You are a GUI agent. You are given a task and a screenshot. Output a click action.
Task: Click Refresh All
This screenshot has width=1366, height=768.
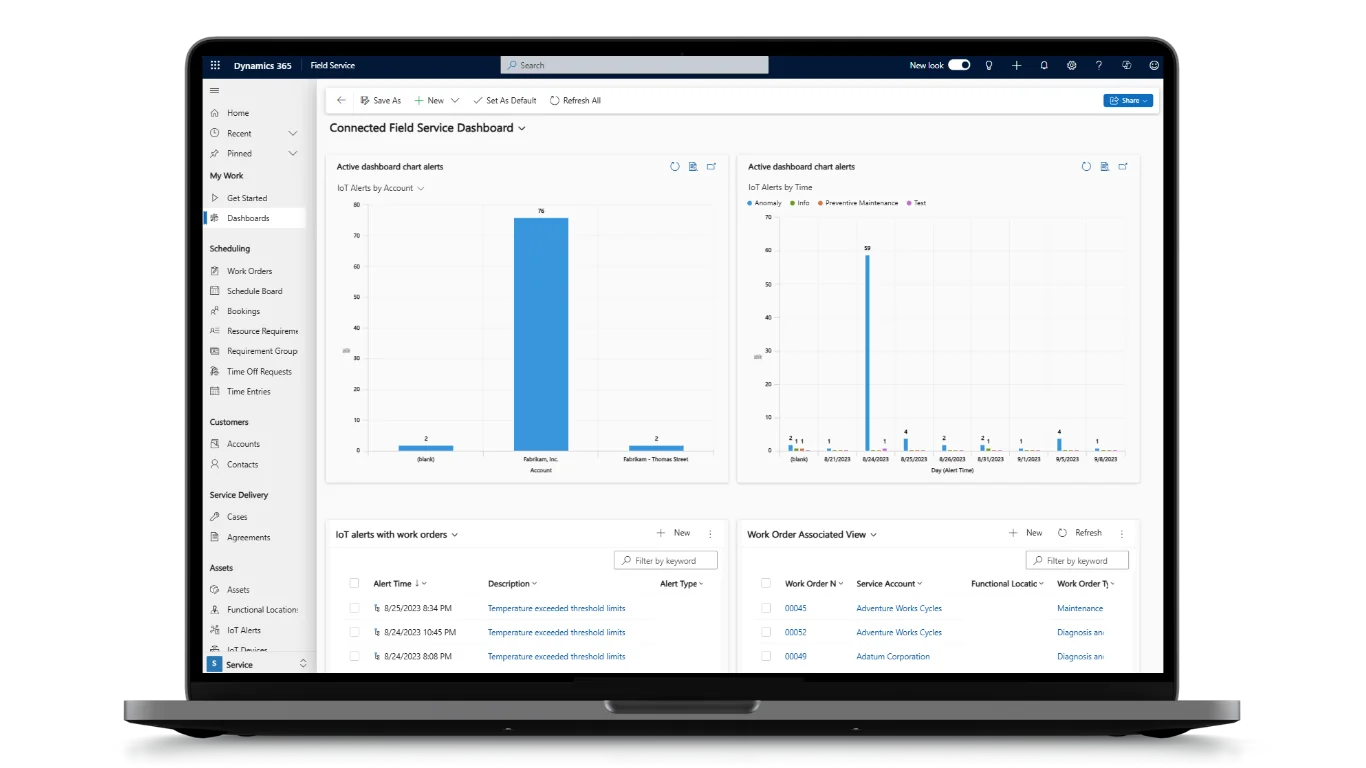(575, 100)
